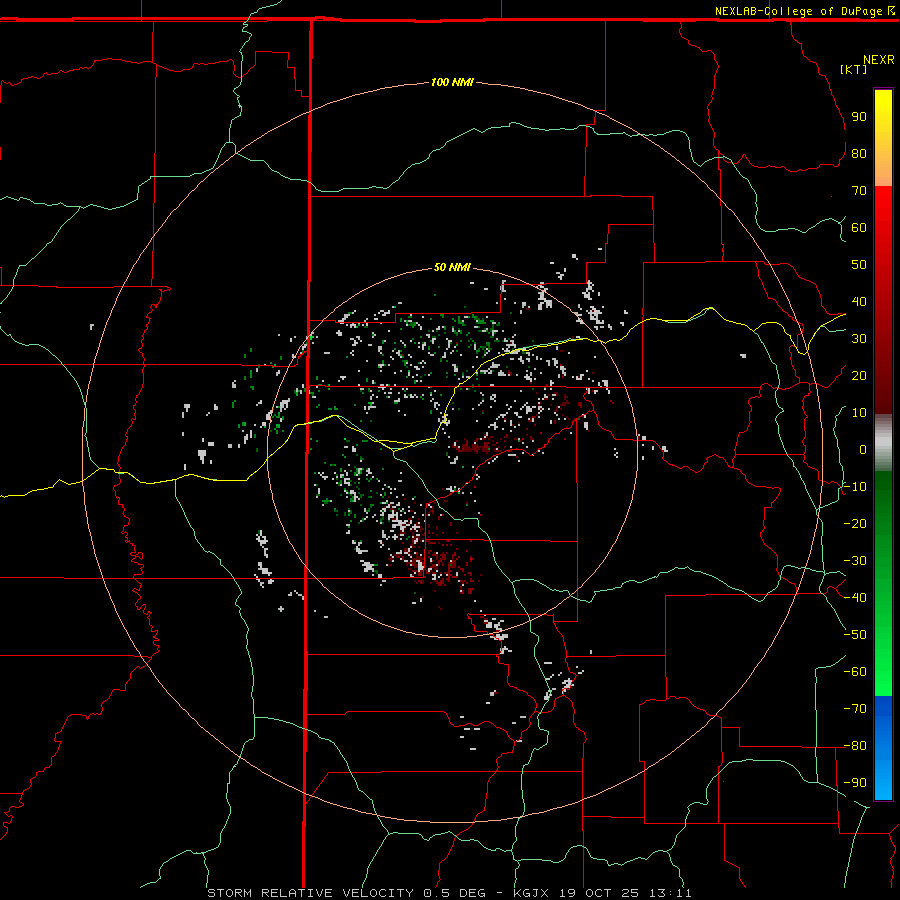Image resolution: width=900 pixels, height=900 pixels.
Task: Click the -60 value on the velocity scale
Action: [x=855, y=672]
